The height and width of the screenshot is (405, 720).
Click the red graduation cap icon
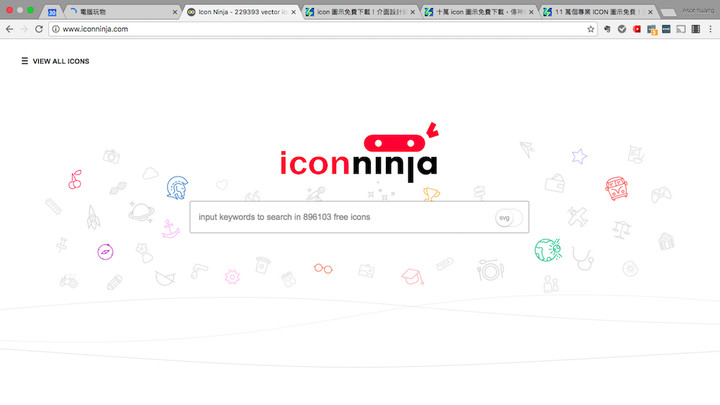(412, 276)
